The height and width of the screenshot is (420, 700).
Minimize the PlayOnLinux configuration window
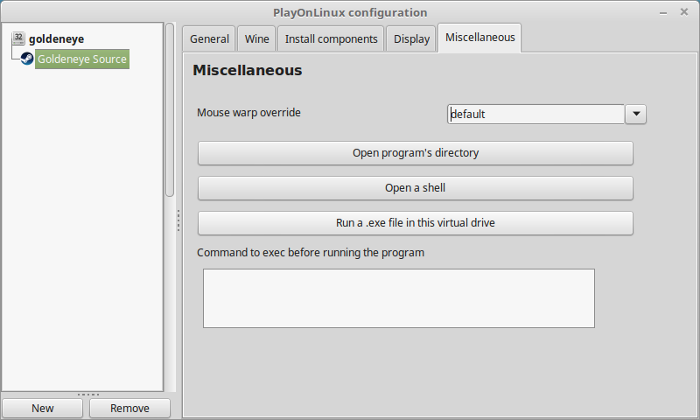coord(663,13)
